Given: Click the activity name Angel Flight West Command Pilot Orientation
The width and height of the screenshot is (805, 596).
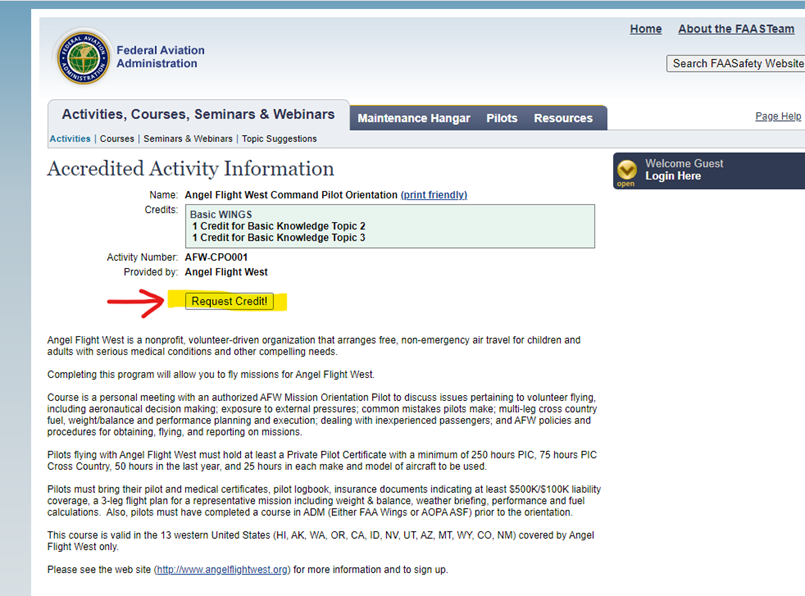Looking at the screenshot, I should tap(291, 195).
